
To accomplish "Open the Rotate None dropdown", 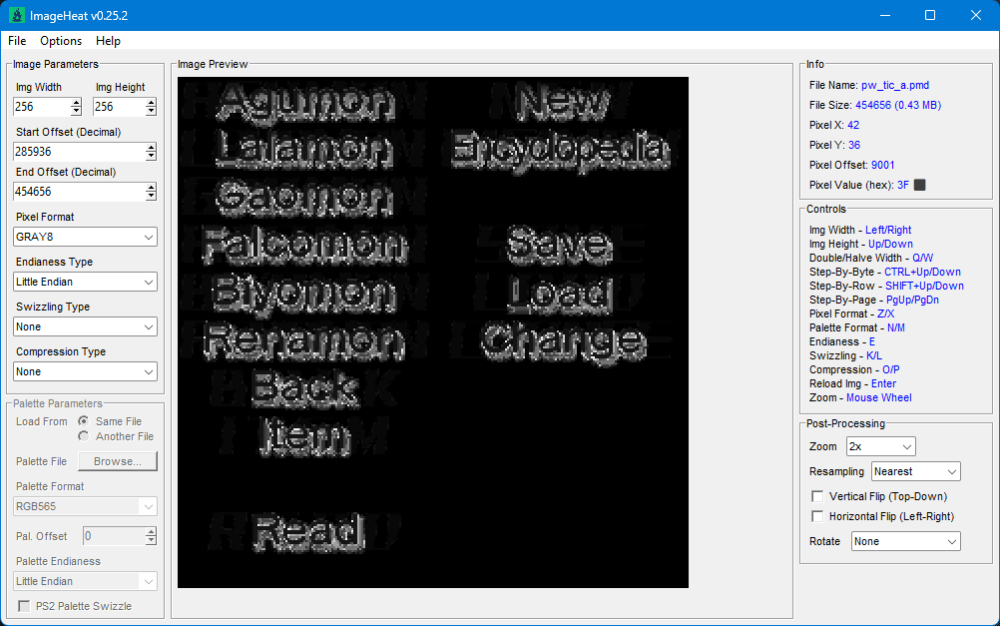I will (x=906, y=541).
